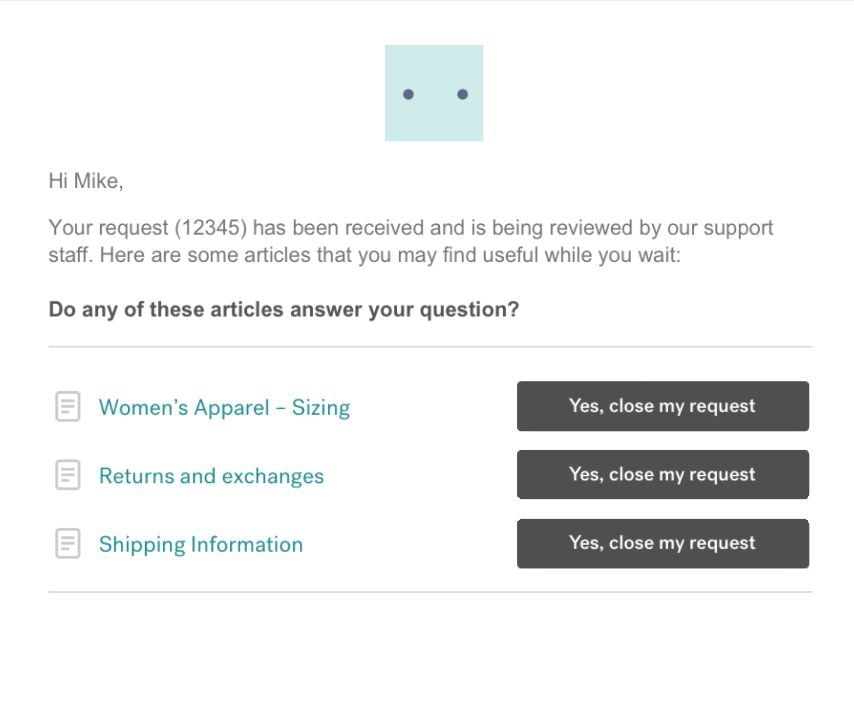Screen dimensions: 854x712
Task: Close request via the Returns and exchanges row button
Action: pos(663,474)
